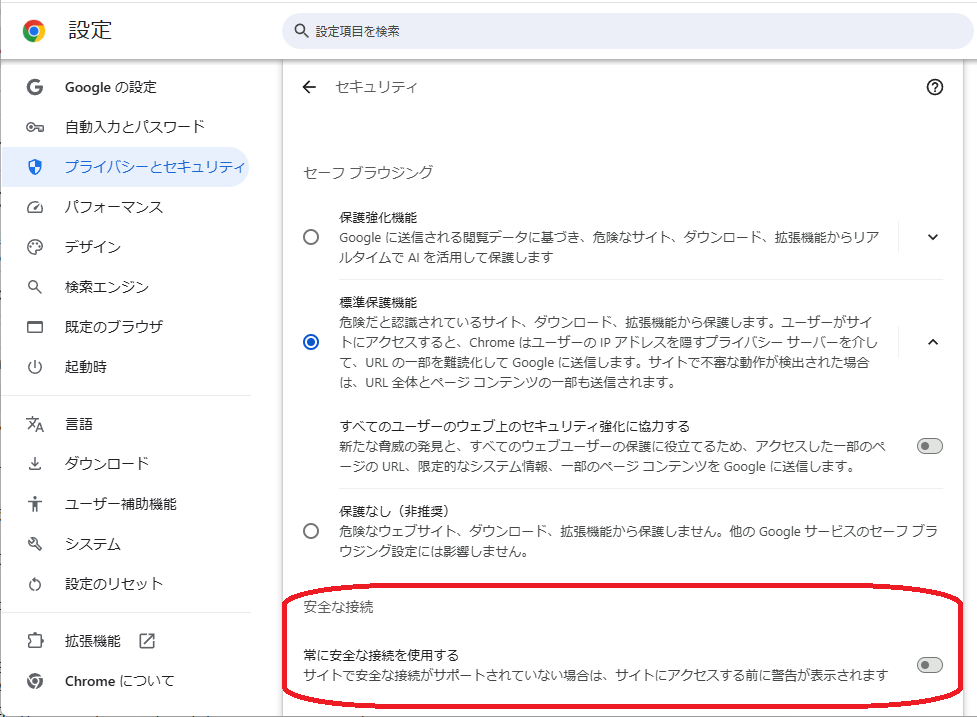This screenshot has width=977, height=717.
Task: Open 既定のブラウザ settings page
Action: click(x=126, y=327)
